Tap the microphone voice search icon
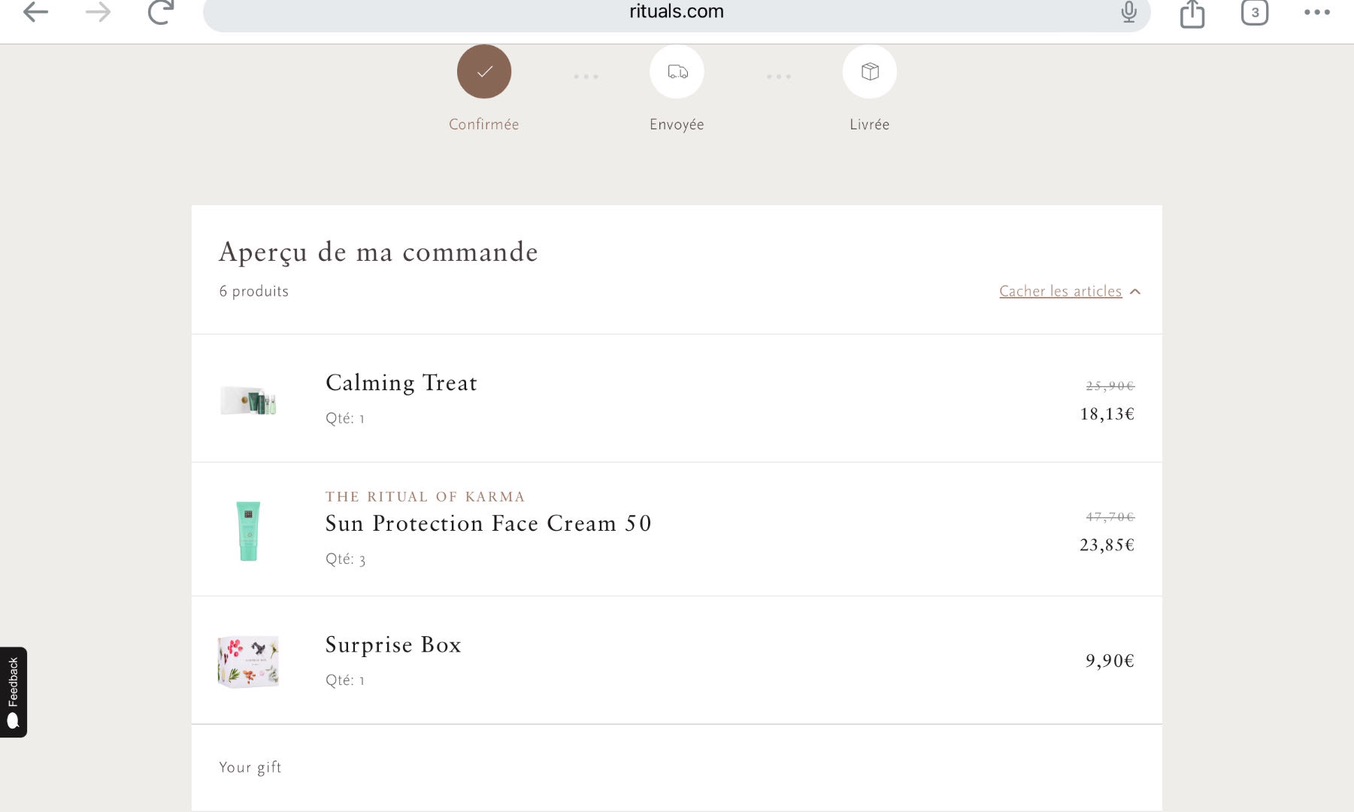 coord(1129,12)
